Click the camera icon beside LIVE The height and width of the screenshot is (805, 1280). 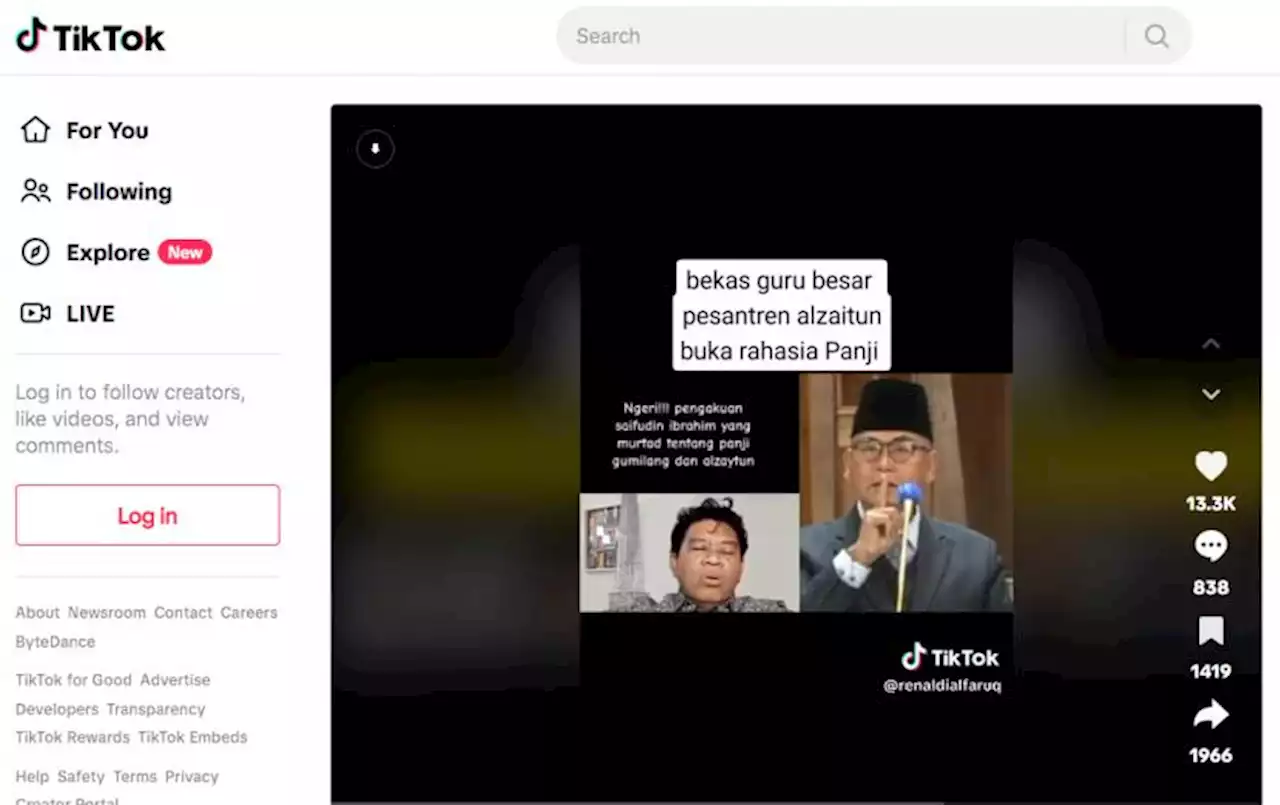tap(35, 313)
